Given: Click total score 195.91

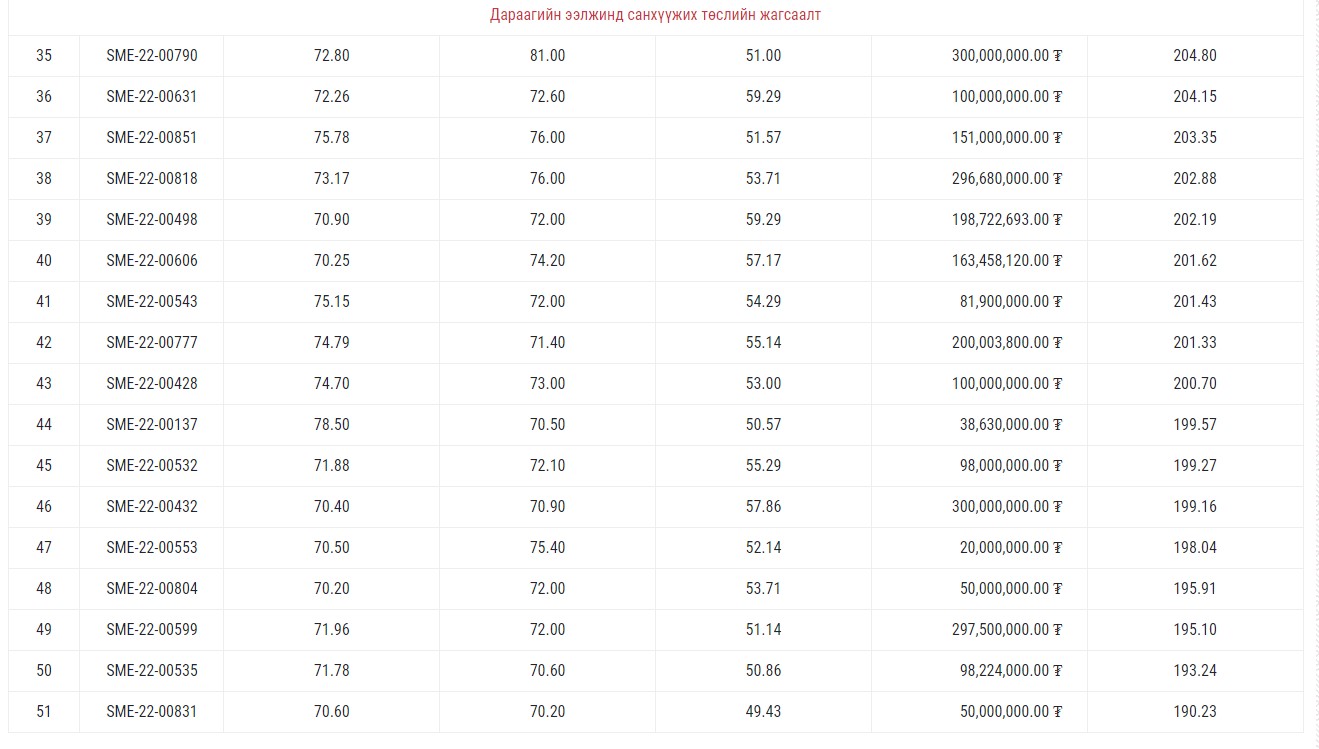Looking at the screenshot, I should click(1194, 589).
